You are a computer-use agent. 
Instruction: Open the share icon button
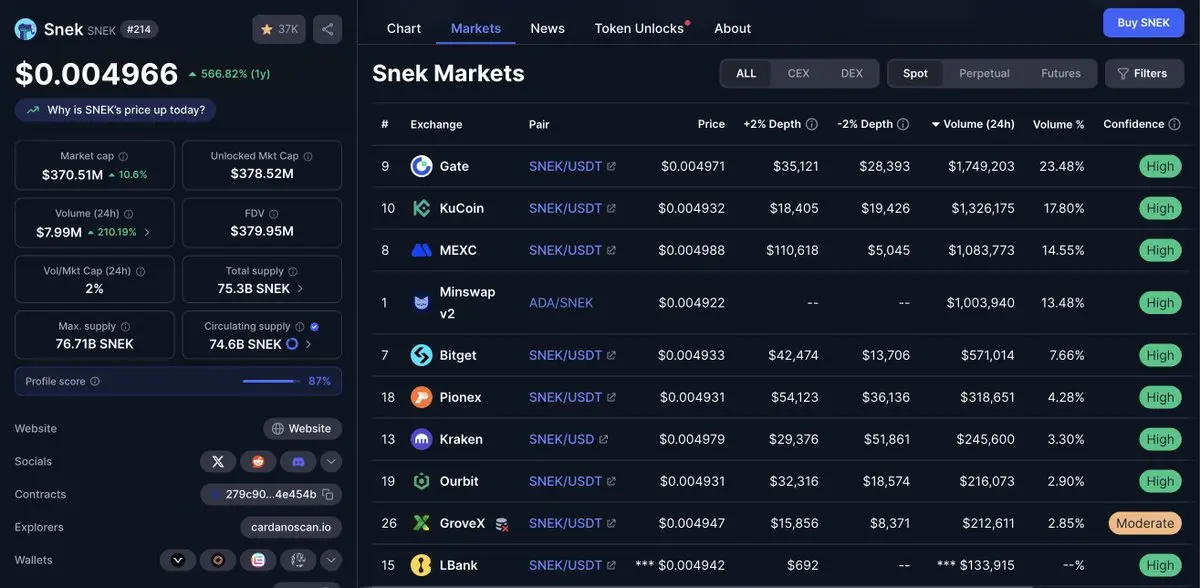[x=327, y=29]
